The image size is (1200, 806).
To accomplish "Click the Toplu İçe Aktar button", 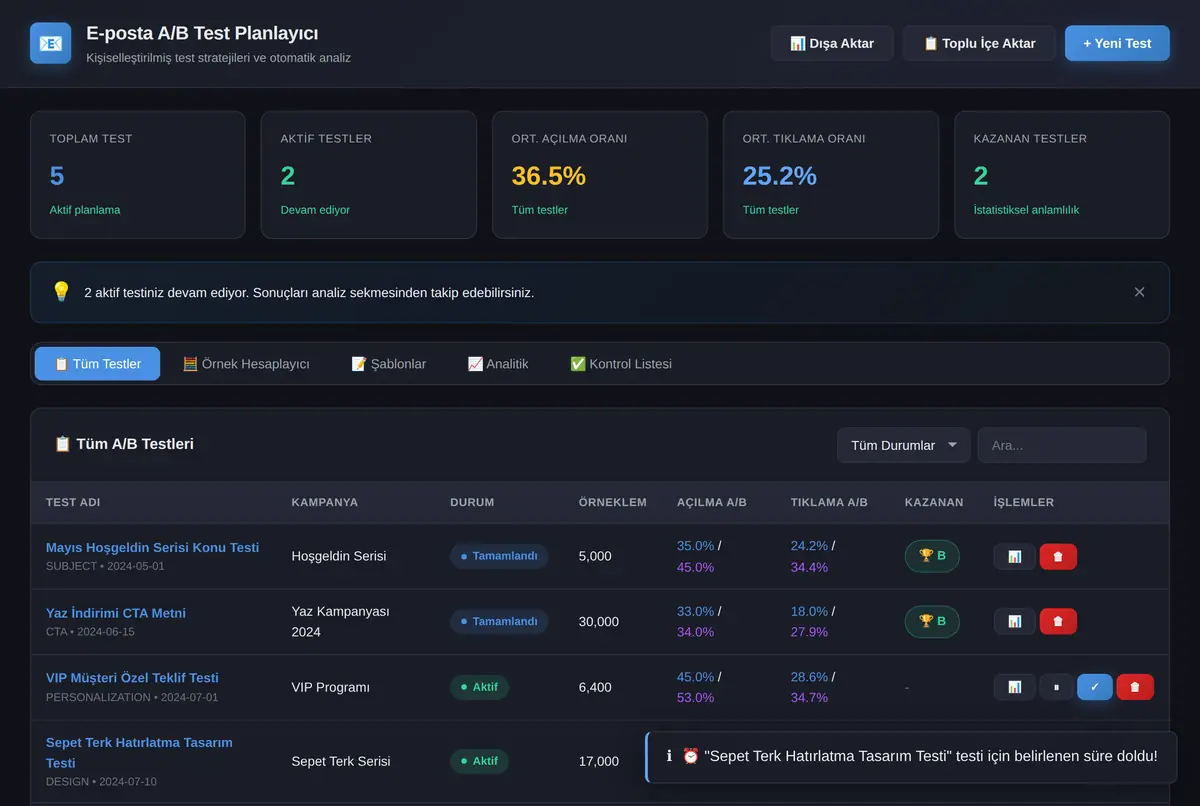I will pyautogui.click(x=979, y=43).
